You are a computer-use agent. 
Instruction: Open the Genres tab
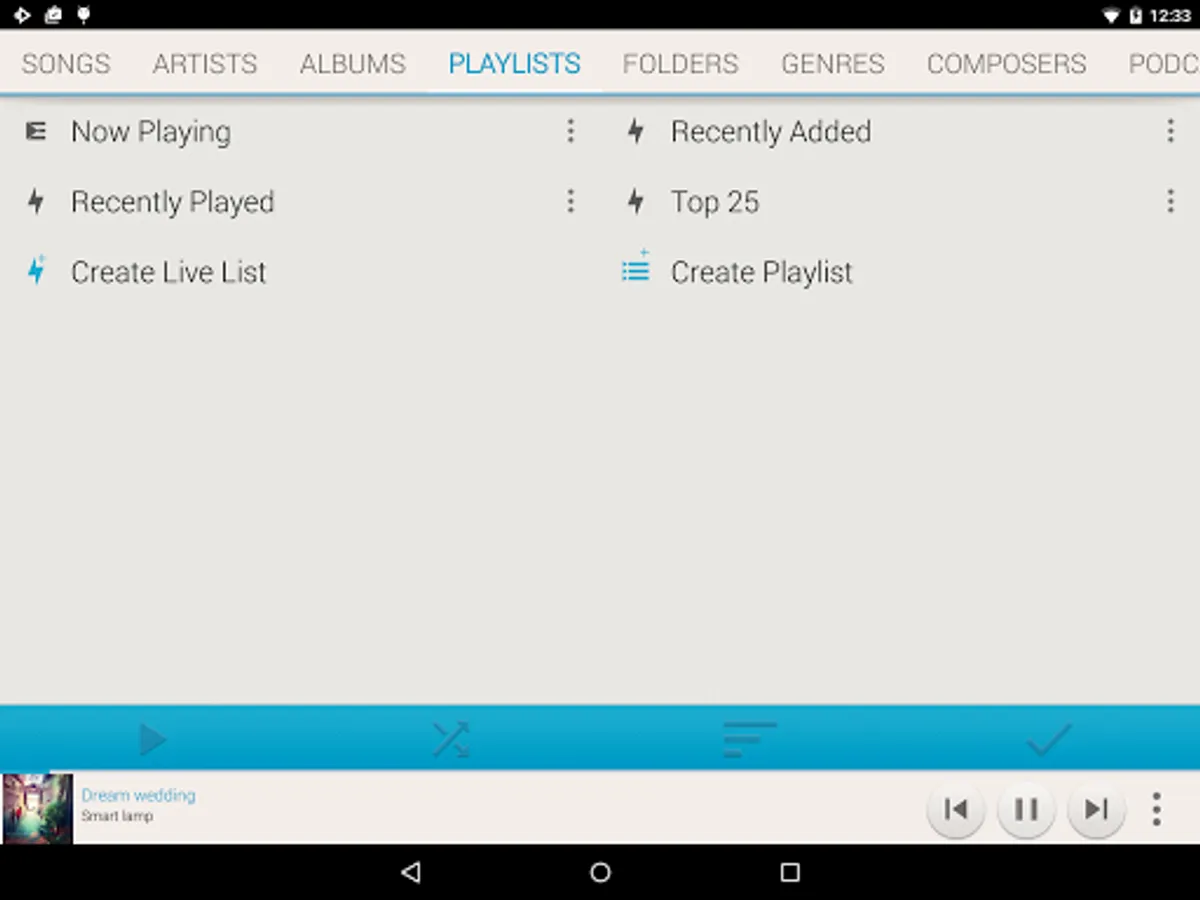point(833,63)
